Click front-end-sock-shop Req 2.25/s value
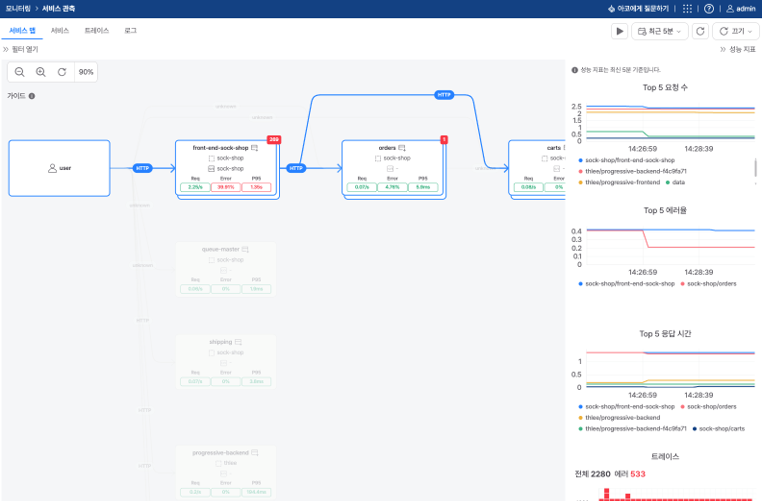Image resolution: width=762 pixels, height=501 pixels. [195, 187]
